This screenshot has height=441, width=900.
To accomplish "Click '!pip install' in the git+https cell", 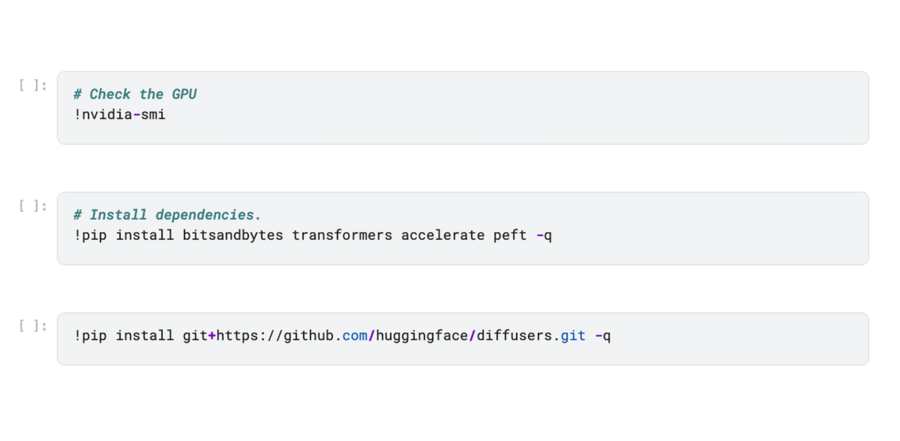I will [x=111, y=335].
